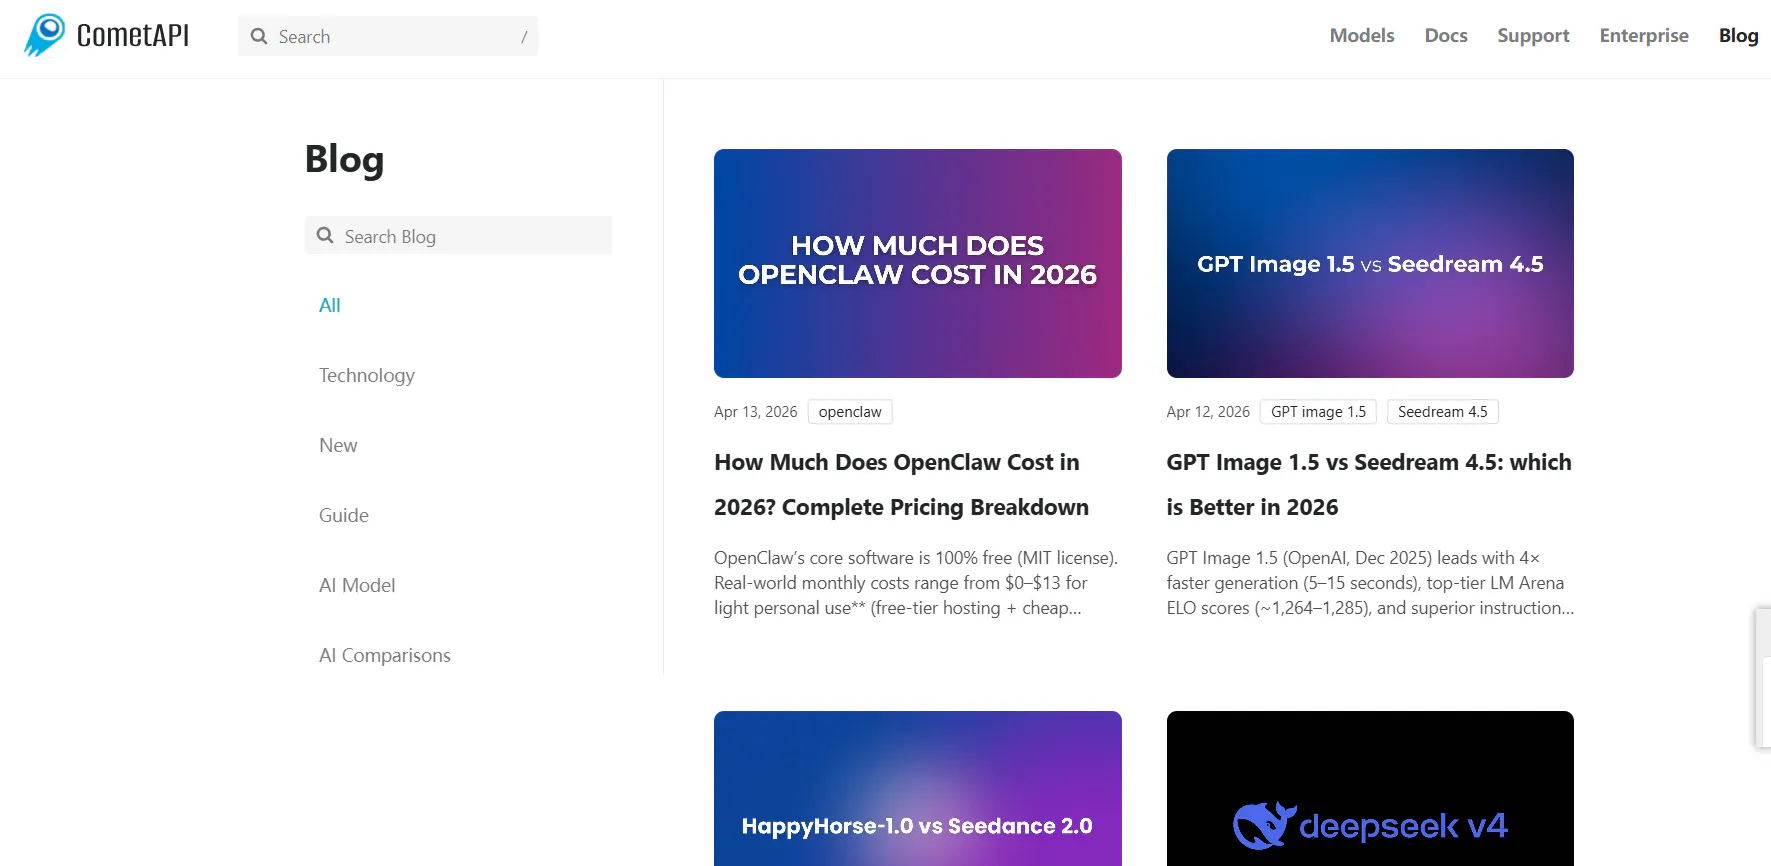Click the openclaw tag
This screenshot has height=866, width=1771.
point(850,412)
